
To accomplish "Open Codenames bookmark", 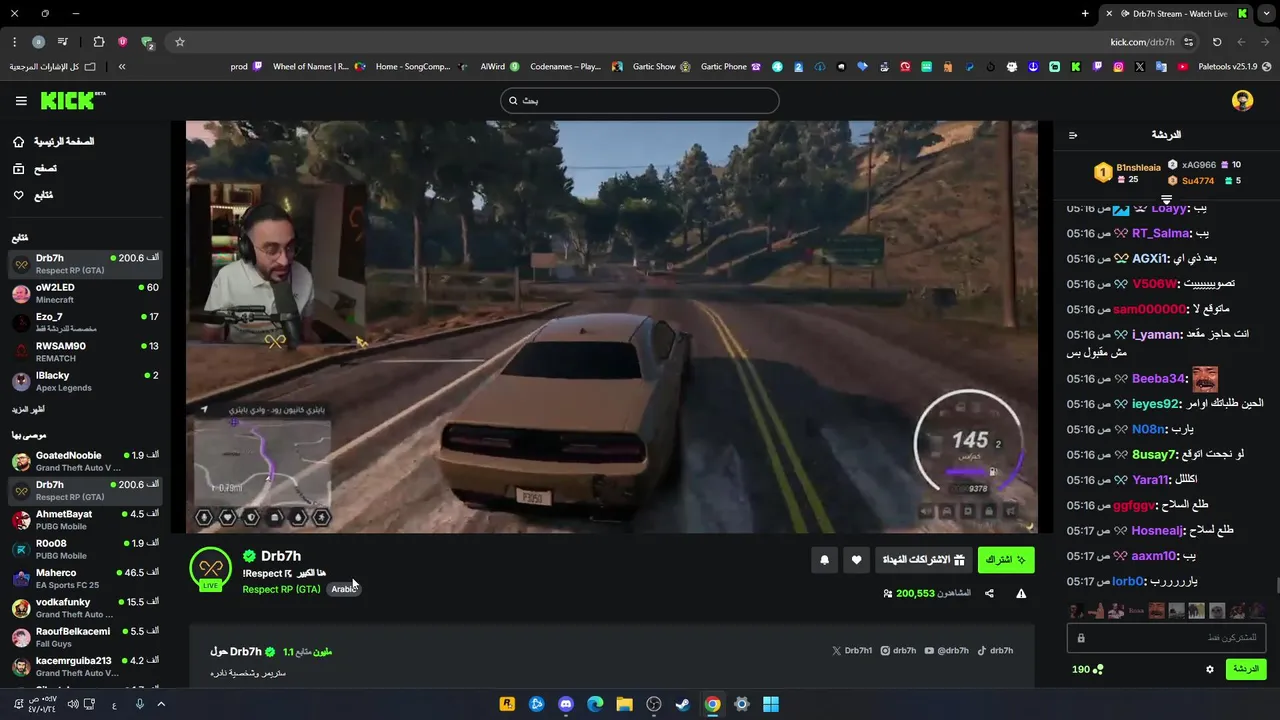I will point(573,67).
